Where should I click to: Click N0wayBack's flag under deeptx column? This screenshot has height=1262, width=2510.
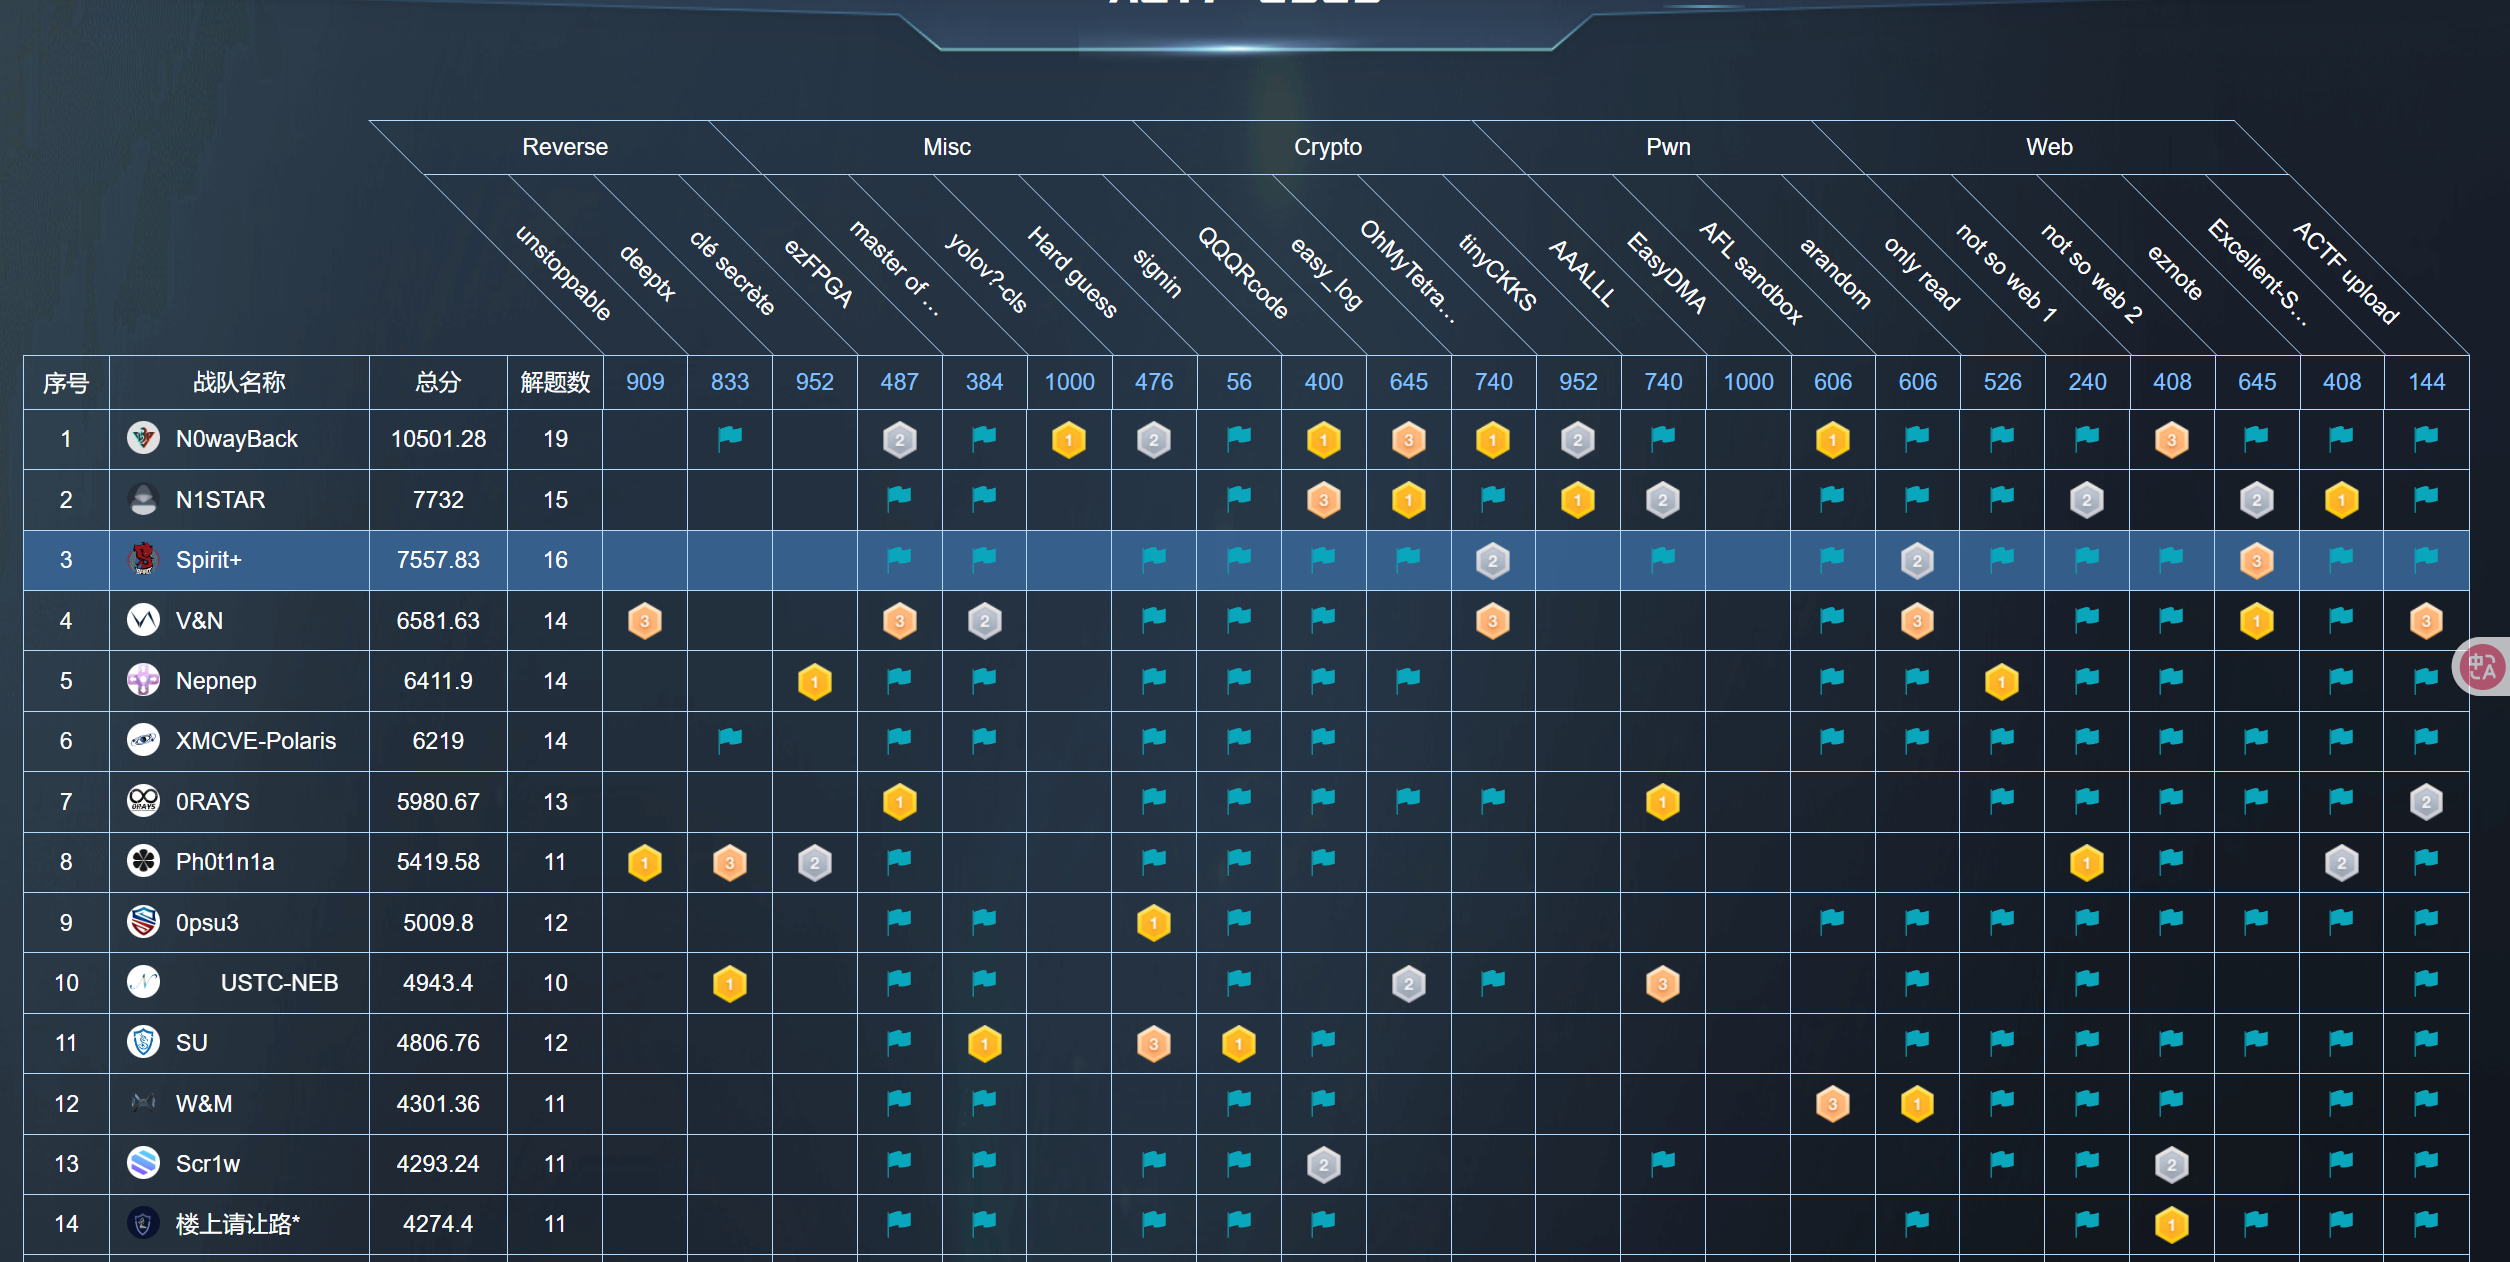click(x=730, y=437)
